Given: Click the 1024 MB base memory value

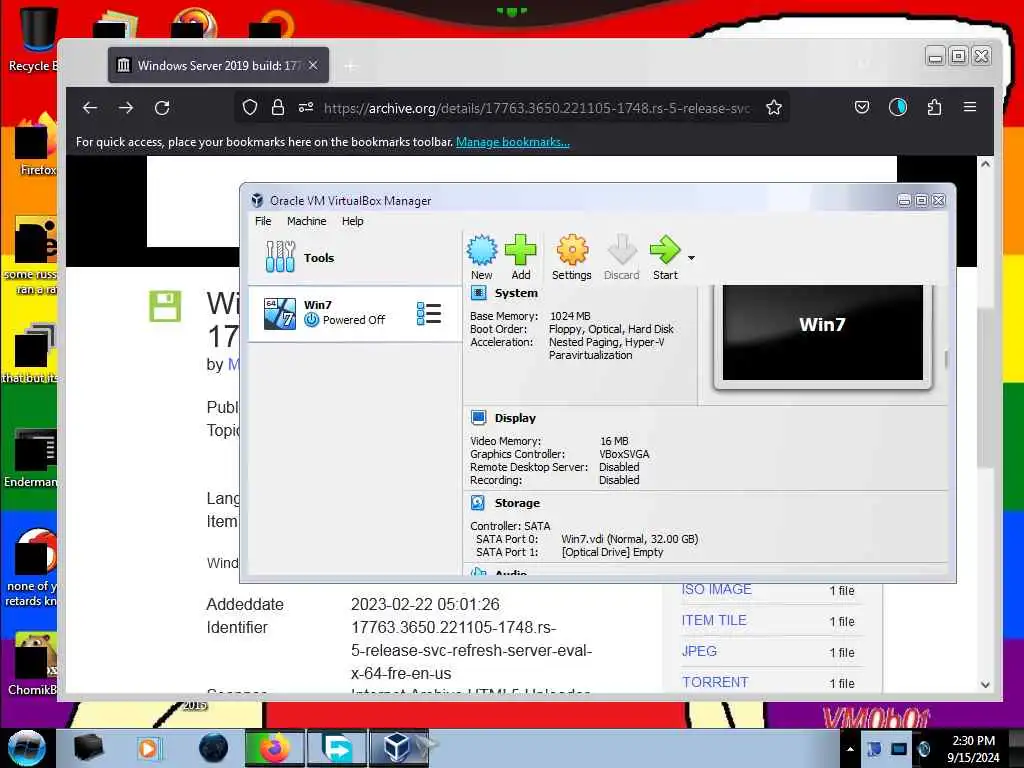Looking at the screenshot, I should click(x=570, y=316).
